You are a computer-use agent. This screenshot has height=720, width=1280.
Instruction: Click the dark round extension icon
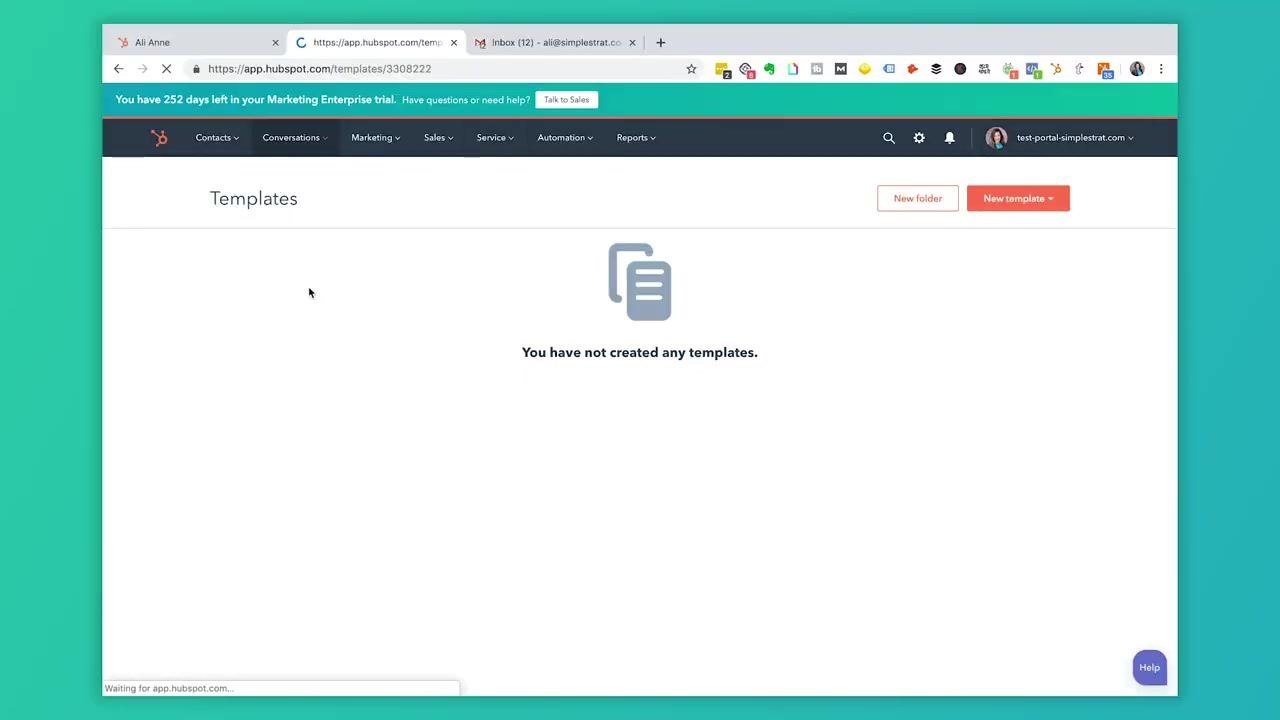coord(960,69)
